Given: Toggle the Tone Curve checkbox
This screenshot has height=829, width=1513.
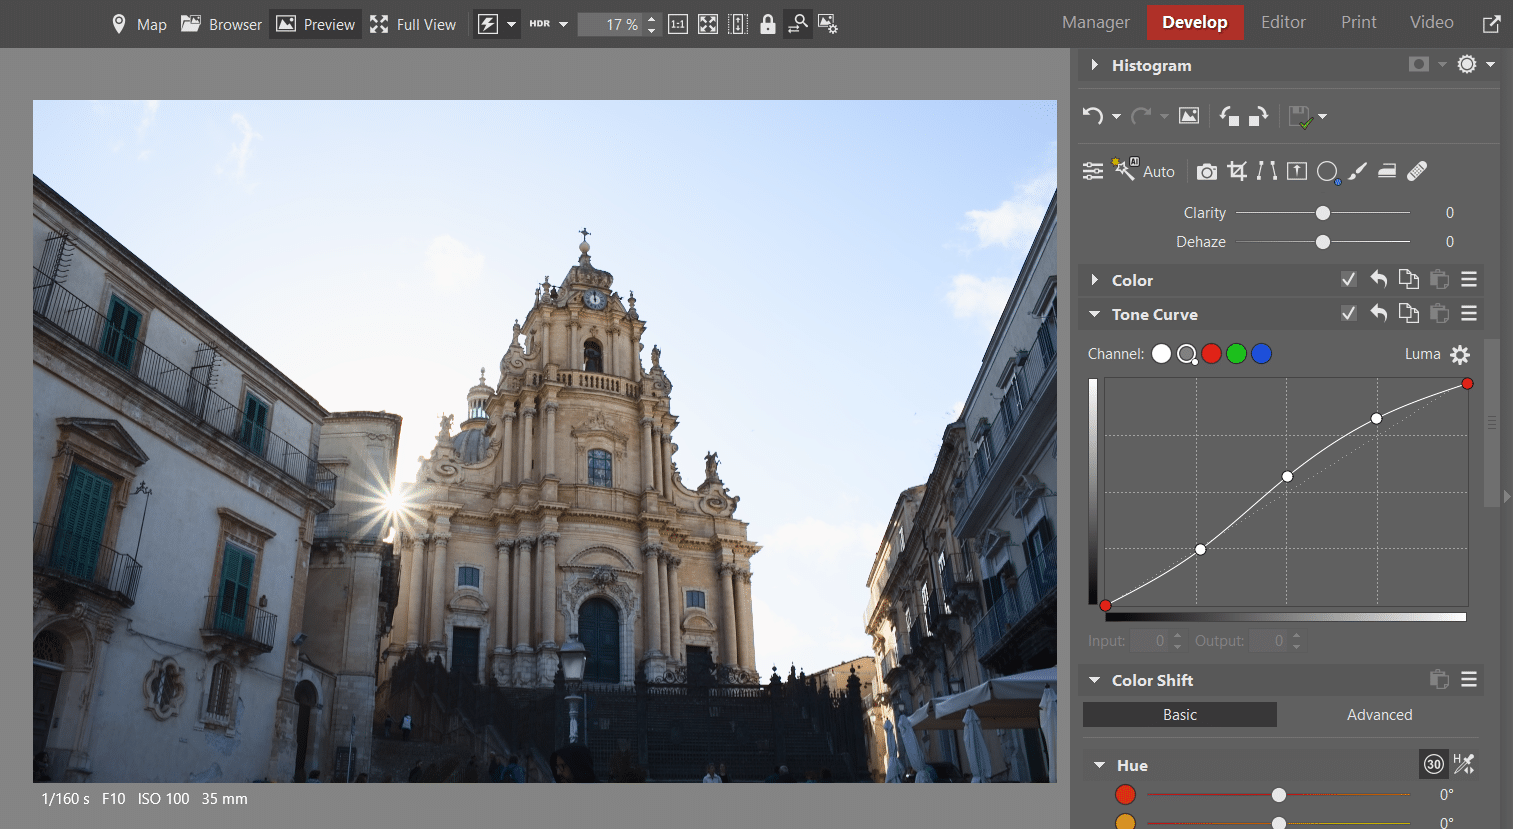Looking at the screenshot, I should click(1349, 313).
